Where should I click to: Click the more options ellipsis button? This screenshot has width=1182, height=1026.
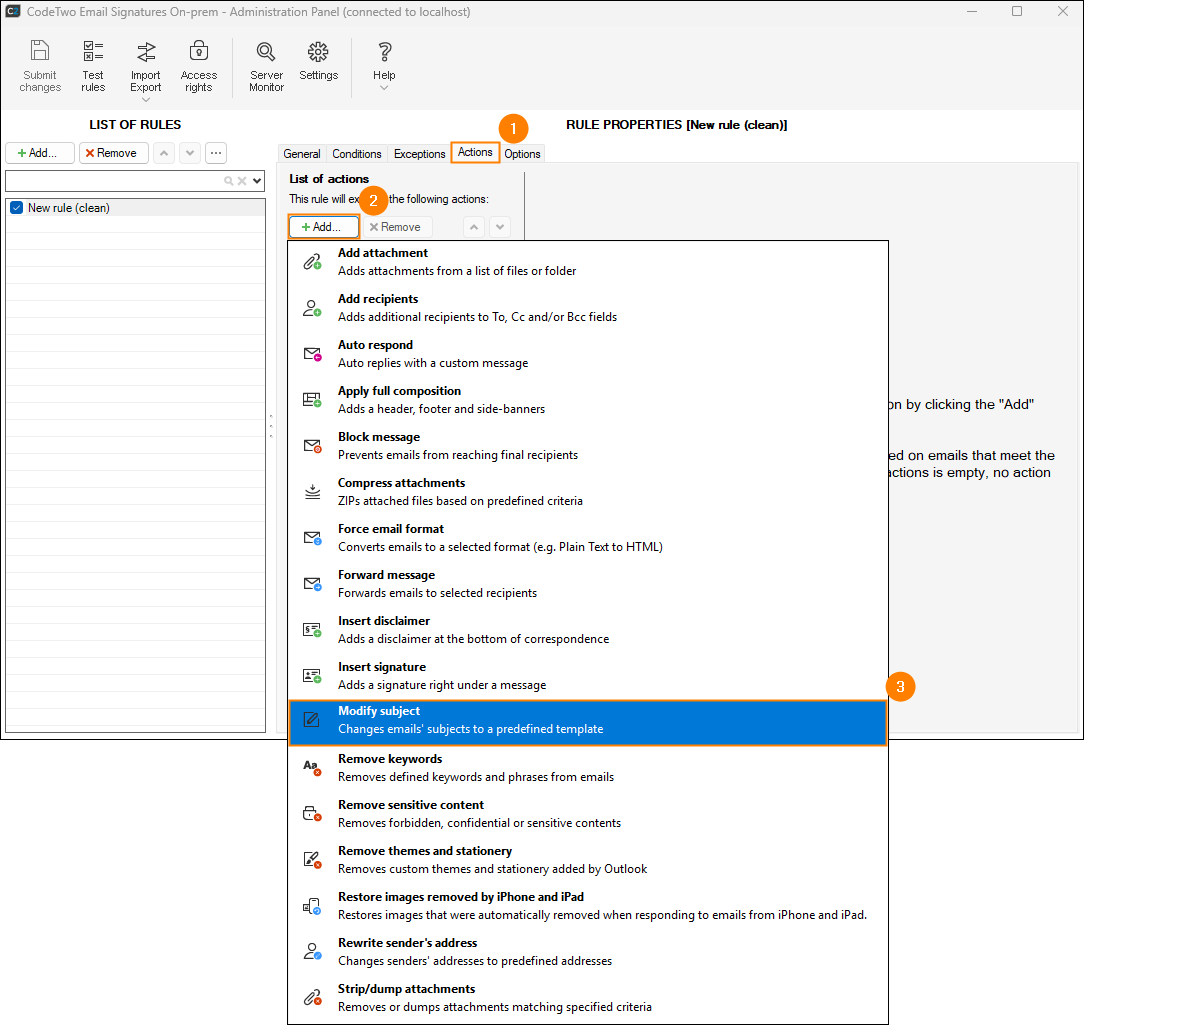216,153
